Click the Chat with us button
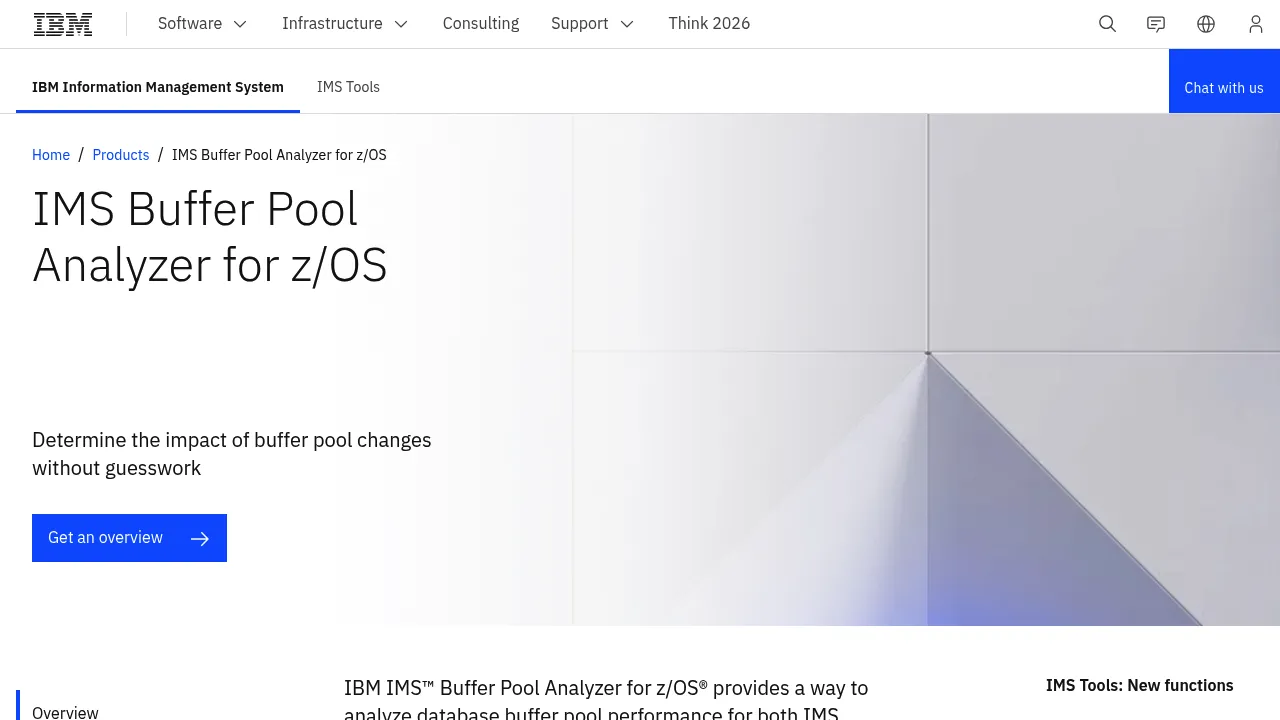 pos(1224,81)
